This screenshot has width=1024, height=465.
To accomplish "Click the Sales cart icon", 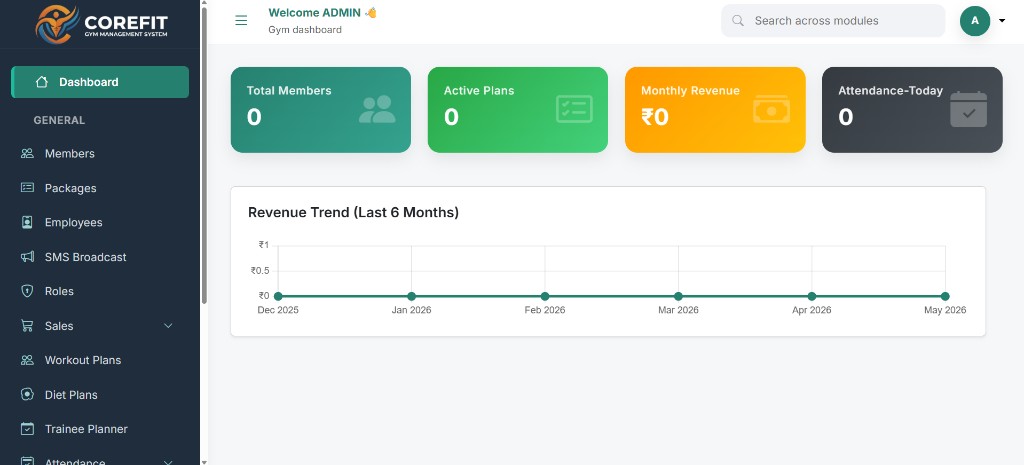I will coord(27,325).
